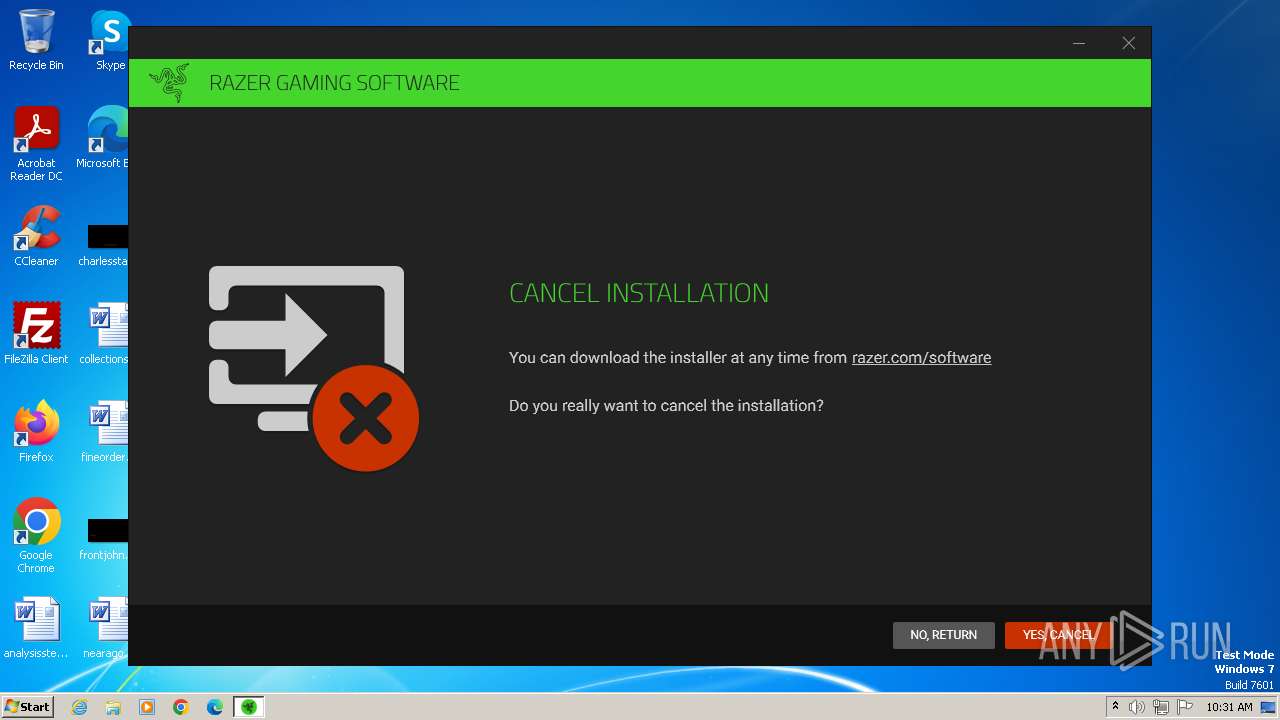Show hidden system tray icons
1280x720 pixels.
[1115, 707]
